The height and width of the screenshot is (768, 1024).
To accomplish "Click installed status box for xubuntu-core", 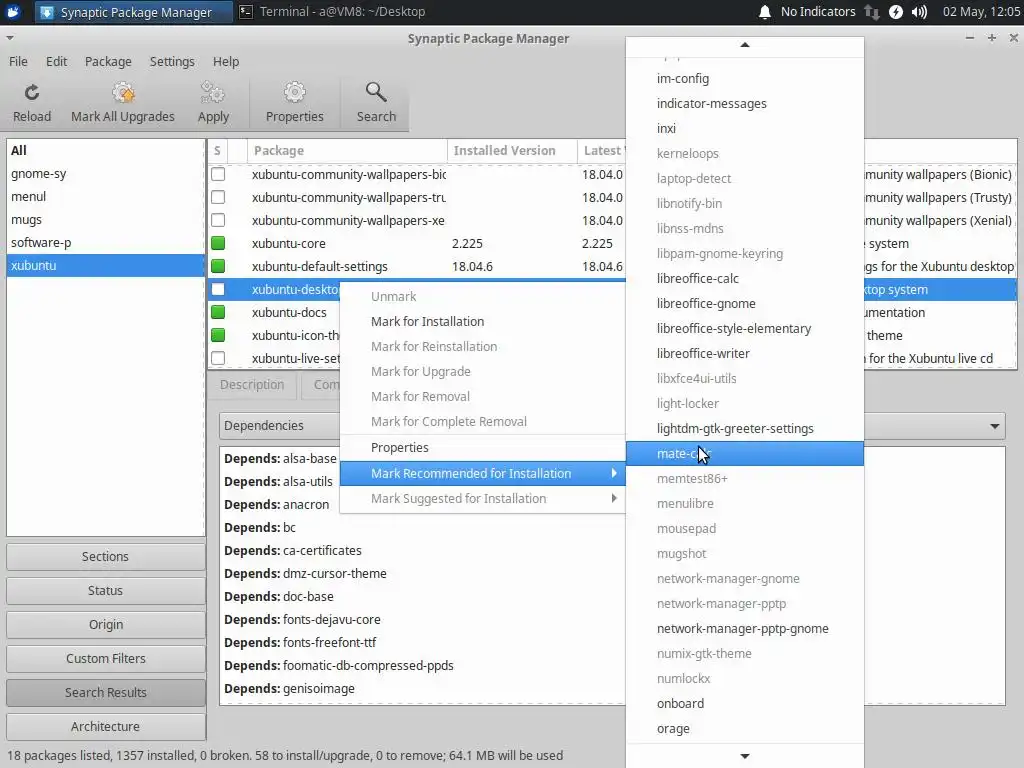I will pyautogui.click(x=218, y=244).
